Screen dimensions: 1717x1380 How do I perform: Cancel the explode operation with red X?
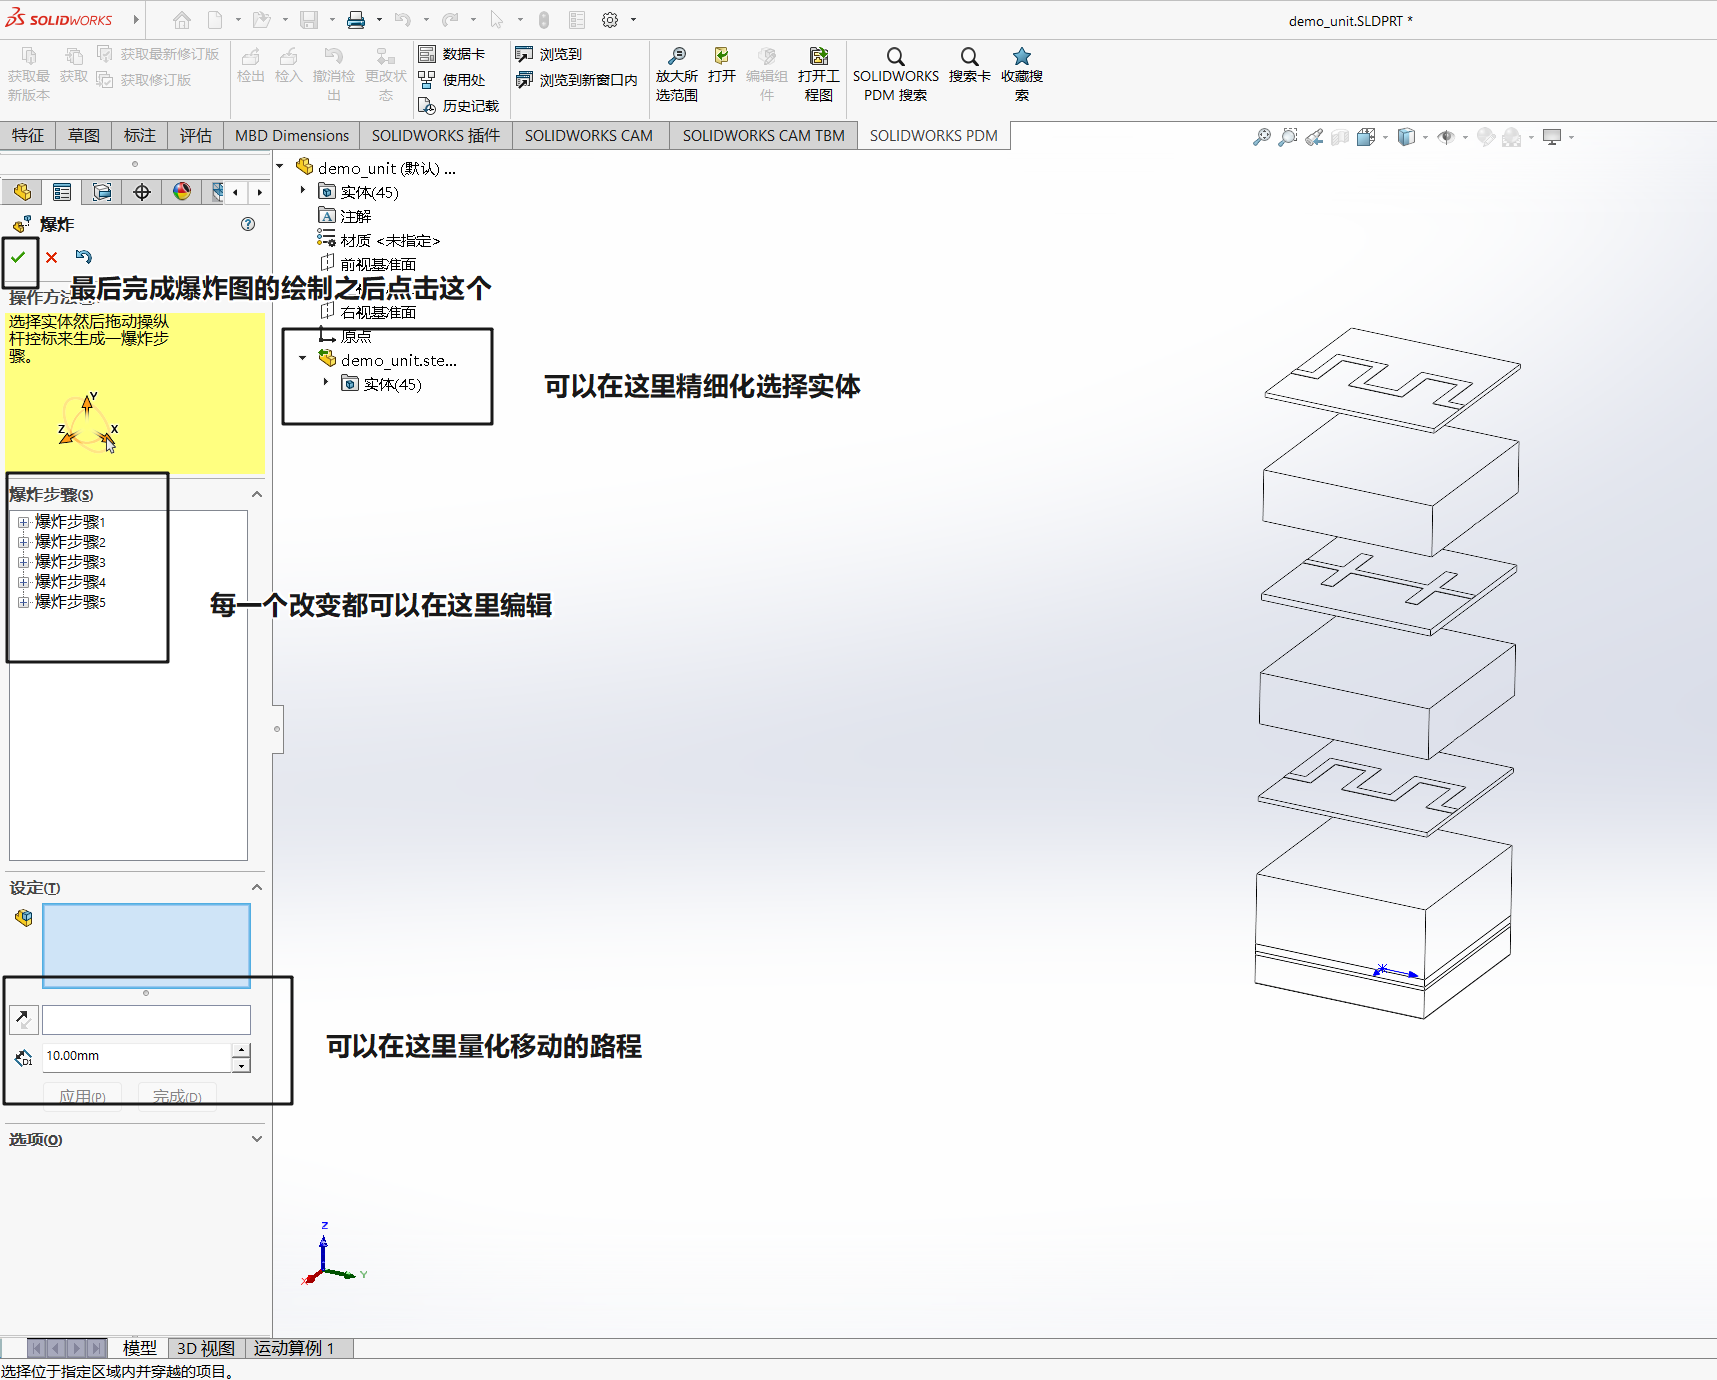(x=52, y=258)
